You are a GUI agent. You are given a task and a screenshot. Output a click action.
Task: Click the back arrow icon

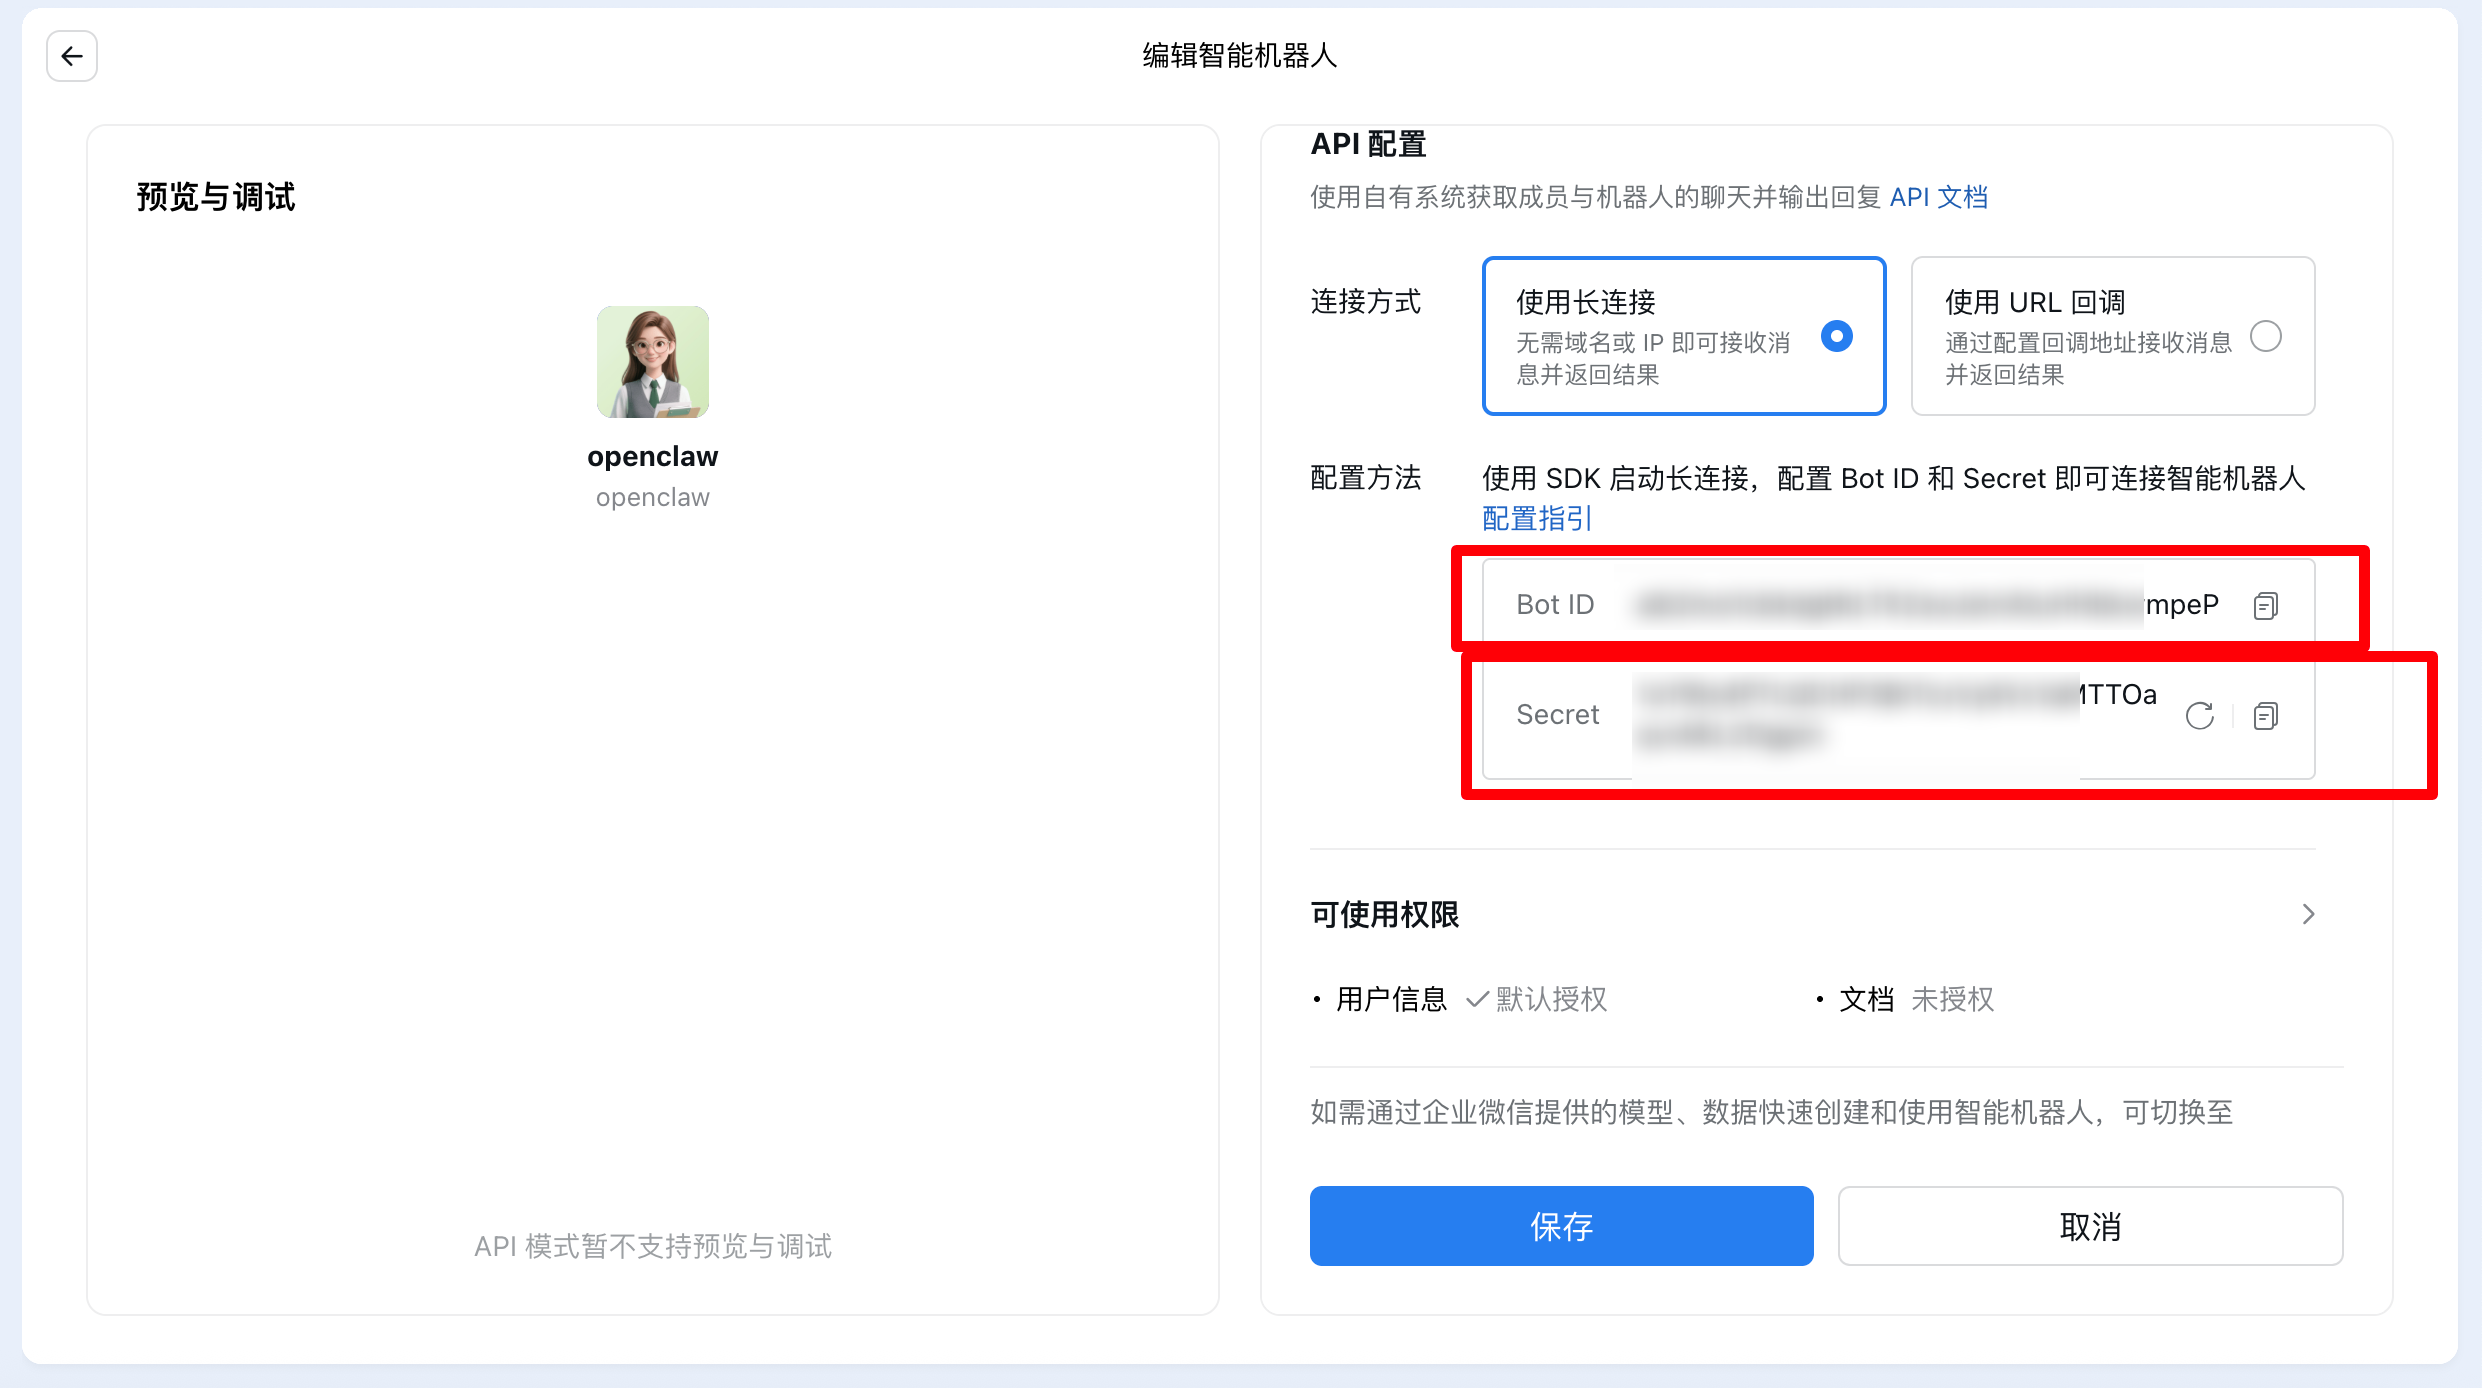tap(71, 56)
